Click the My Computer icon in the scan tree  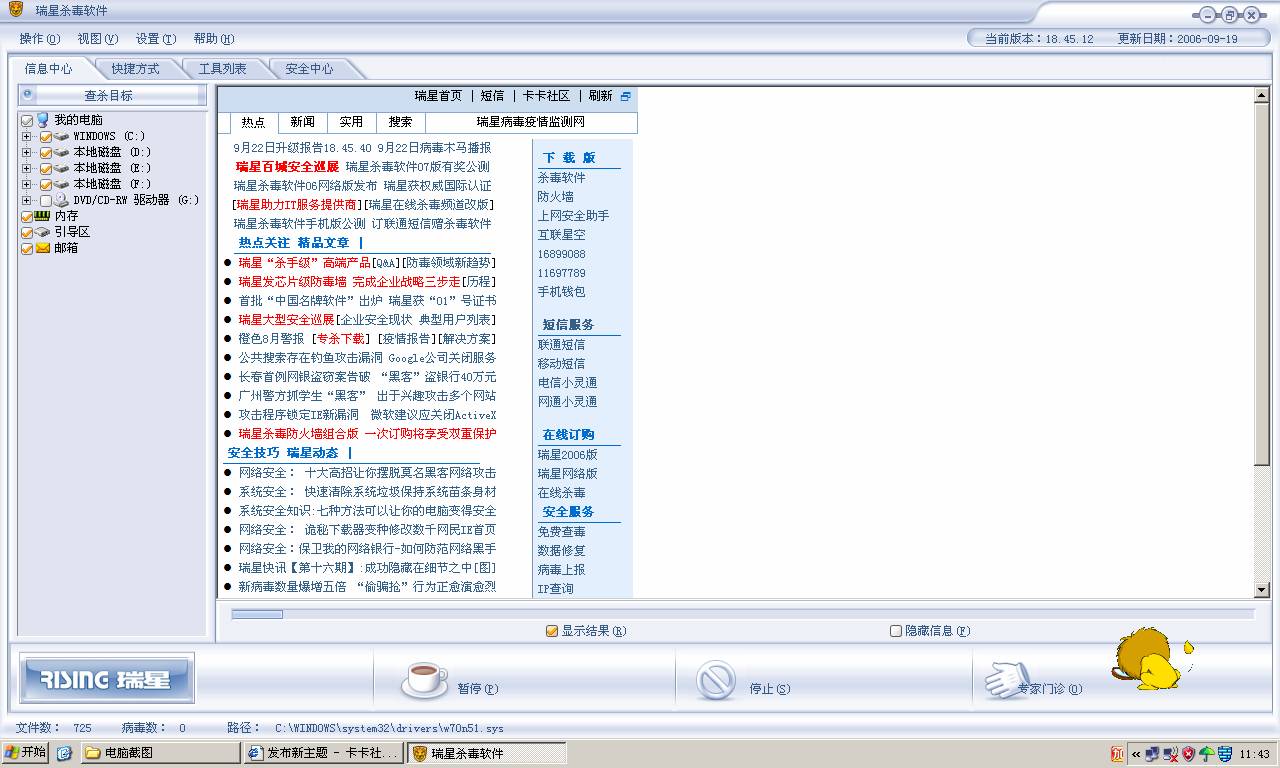tap(43, 120)
